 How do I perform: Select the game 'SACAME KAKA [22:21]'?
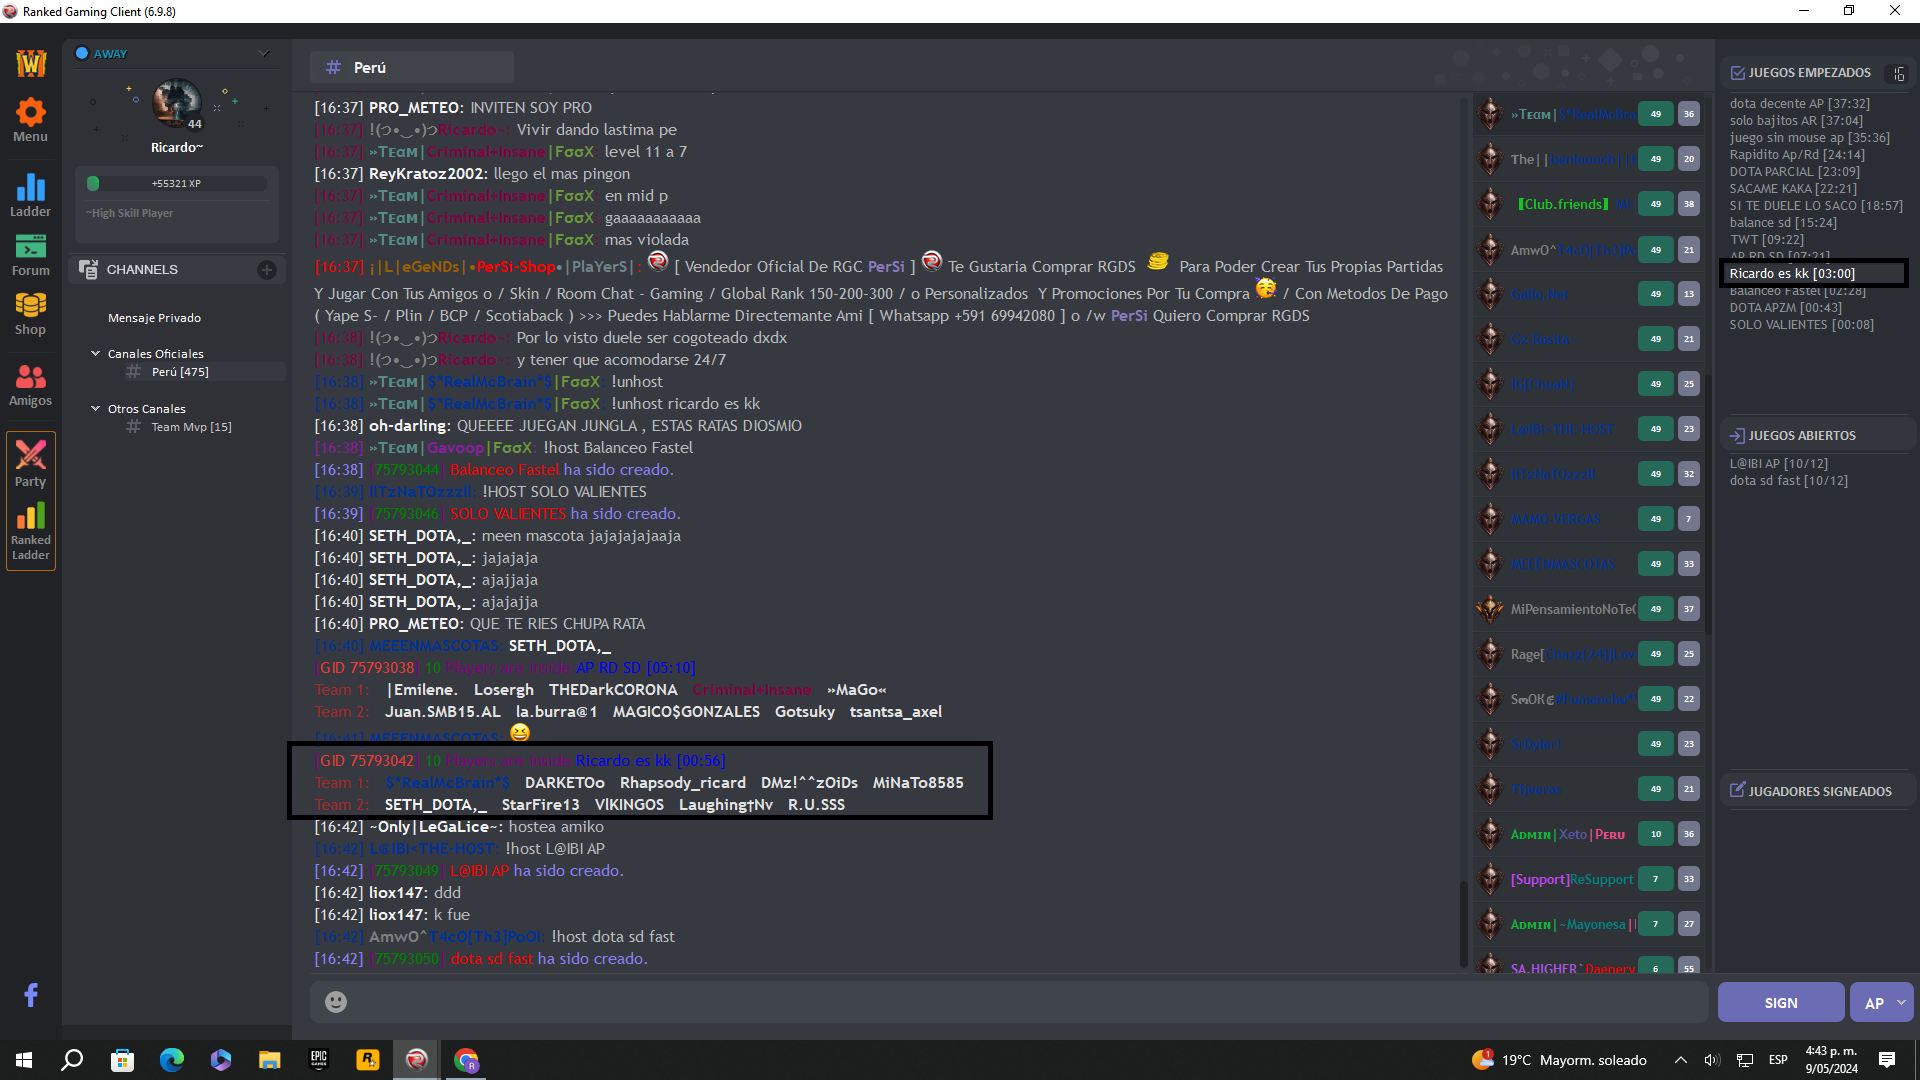tap(1793, 188)
